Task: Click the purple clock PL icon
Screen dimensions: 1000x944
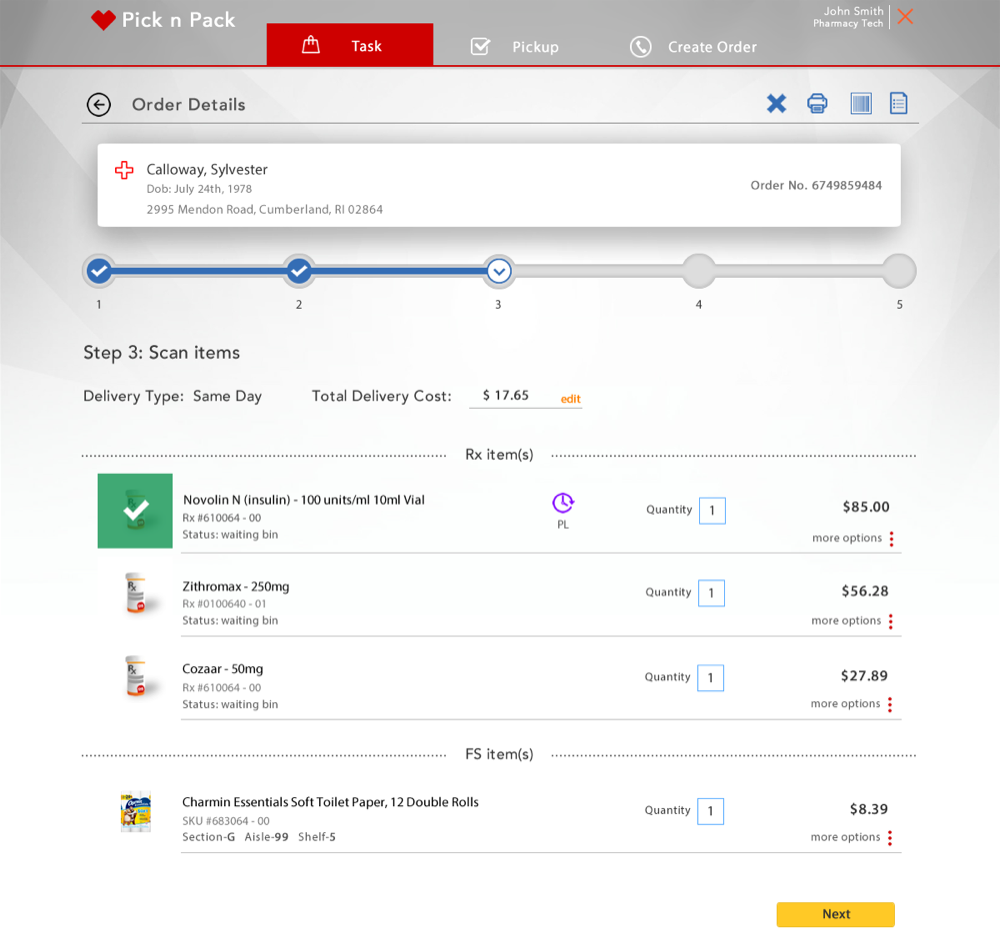Action: click(x=563, y=502)
